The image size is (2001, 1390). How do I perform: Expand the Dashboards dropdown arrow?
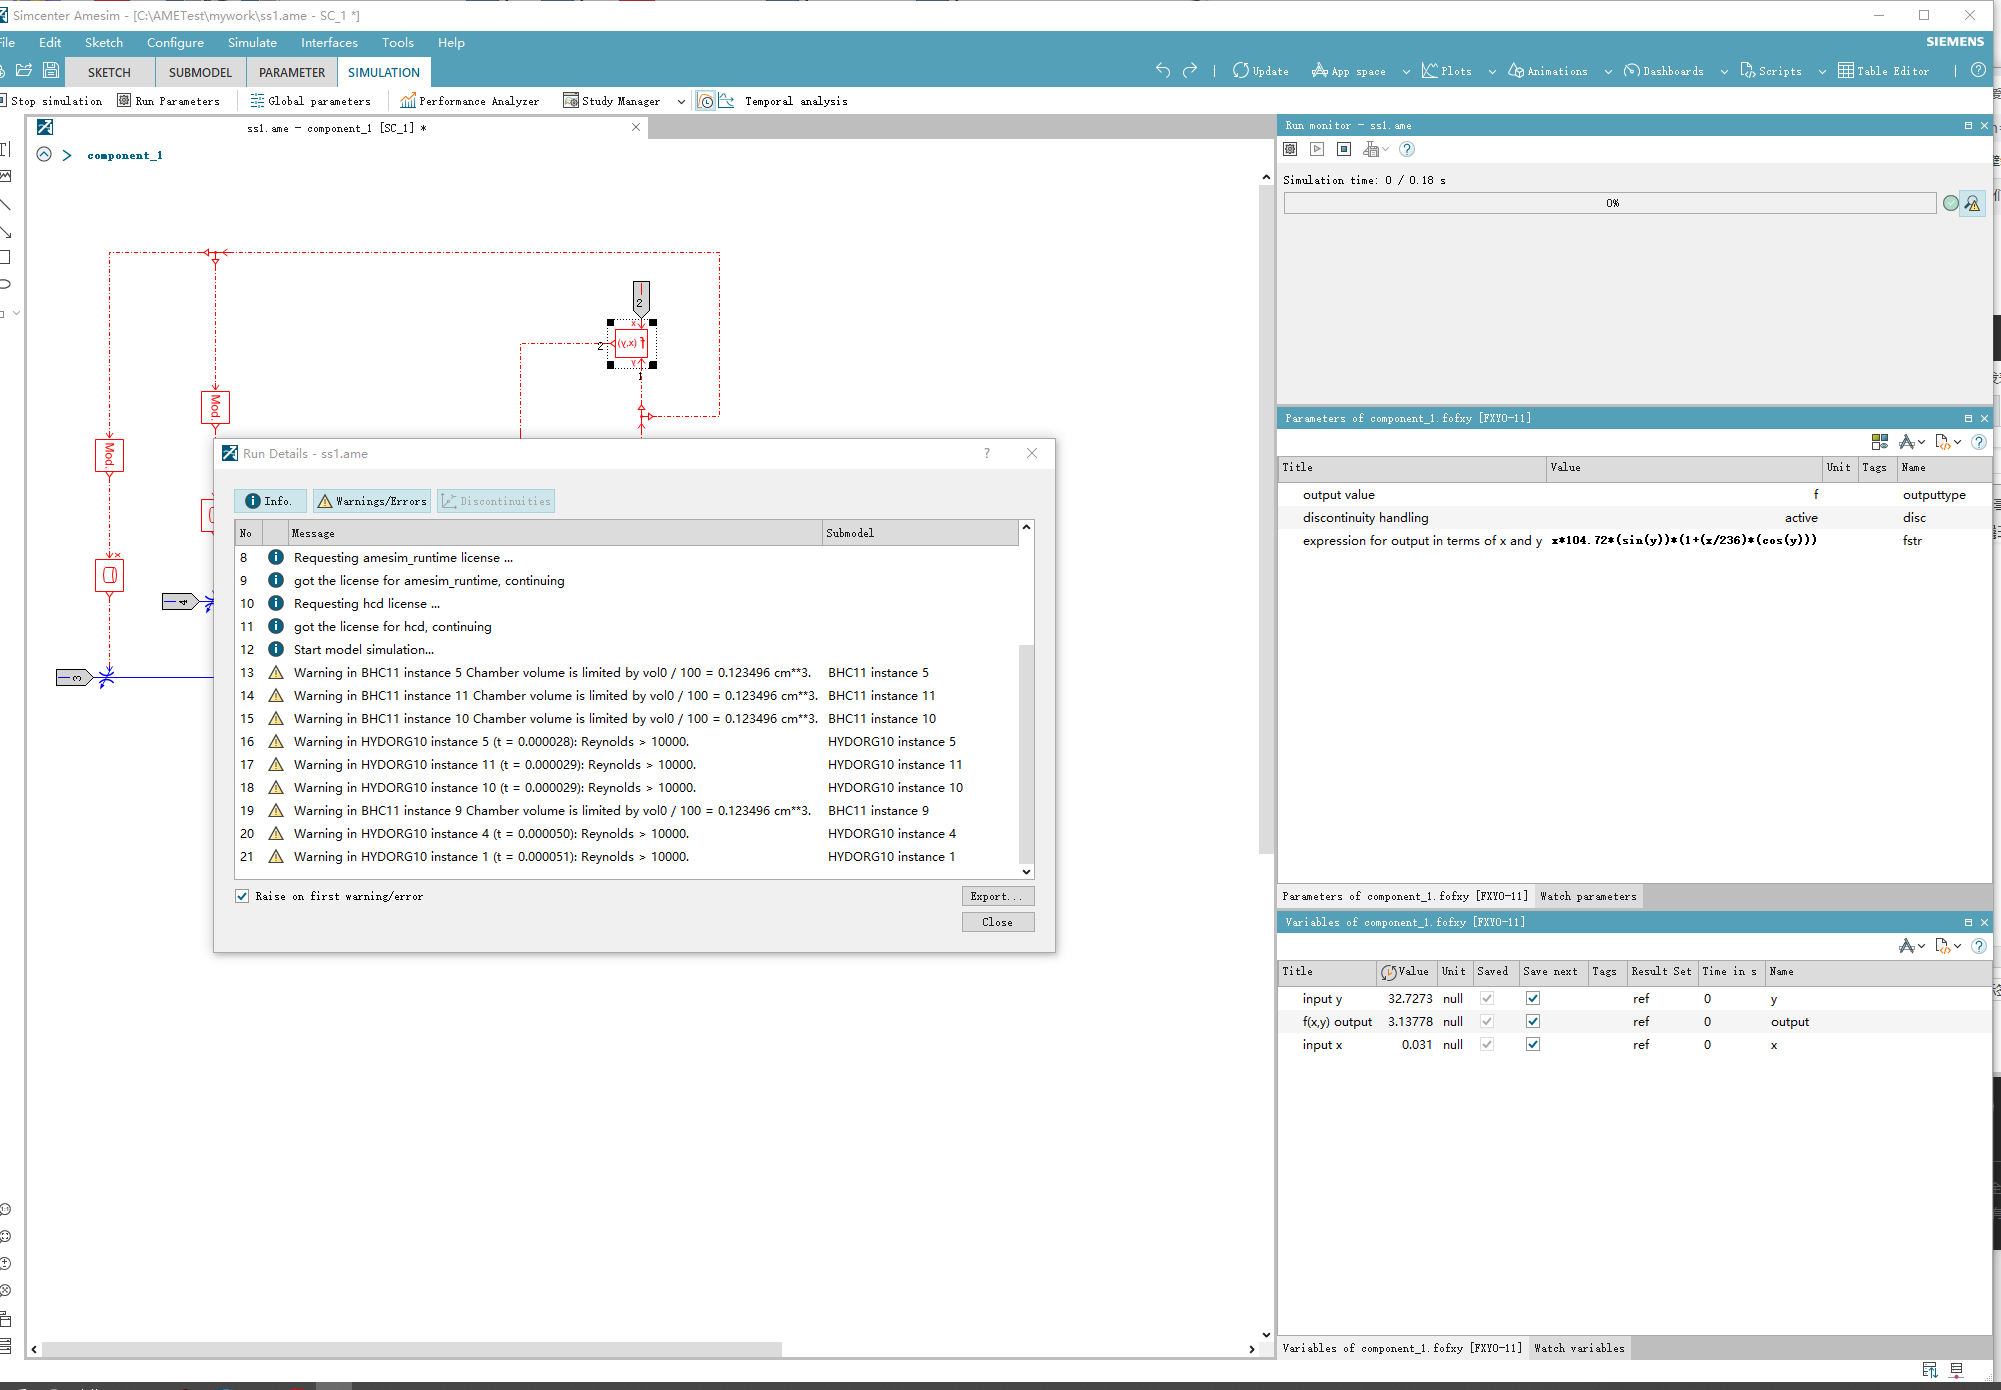click(x=1724, y=72)
